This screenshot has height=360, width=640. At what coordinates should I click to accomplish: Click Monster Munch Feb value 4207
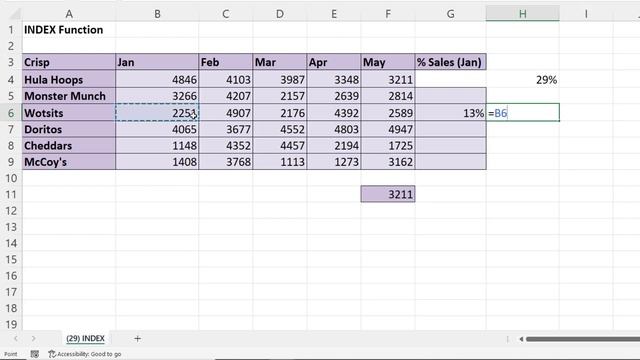pos(226,96)
